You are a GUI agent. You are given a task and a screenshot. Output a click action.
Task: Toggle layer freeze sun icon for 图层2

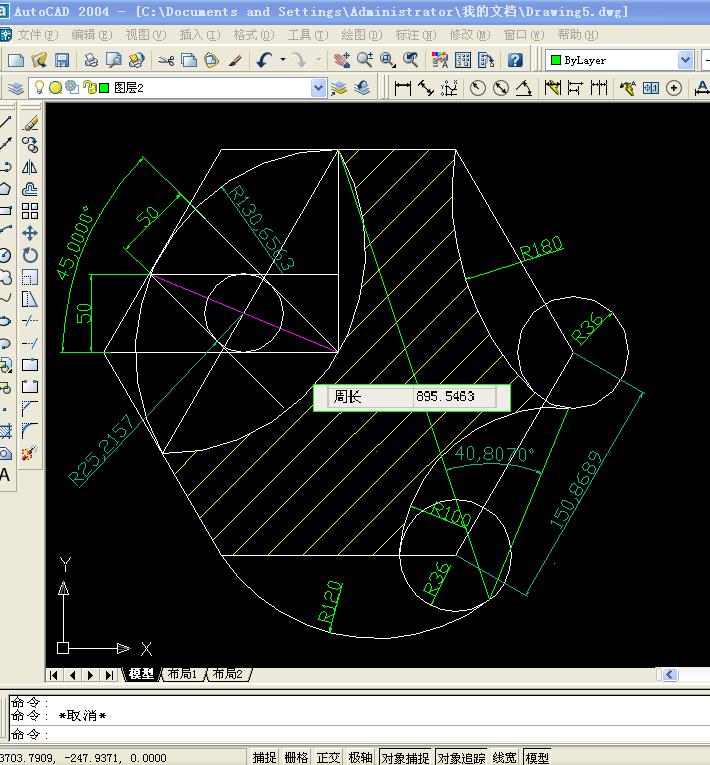[x=56, y=87]
